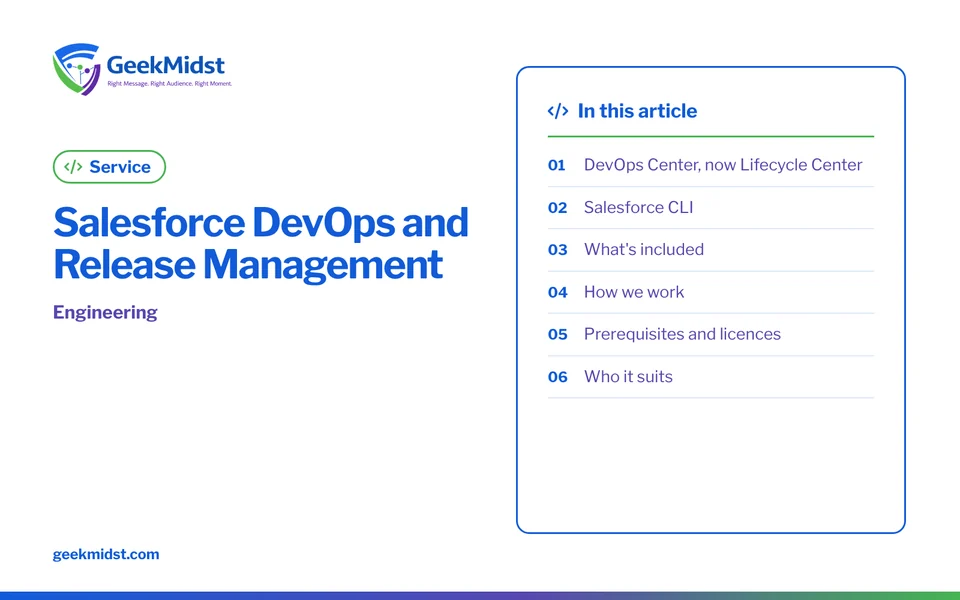Viewport: 960px width, 600px height.
Task: Click the number 01 in contents list
Action: pyautogui.click(x=557, y=165)
